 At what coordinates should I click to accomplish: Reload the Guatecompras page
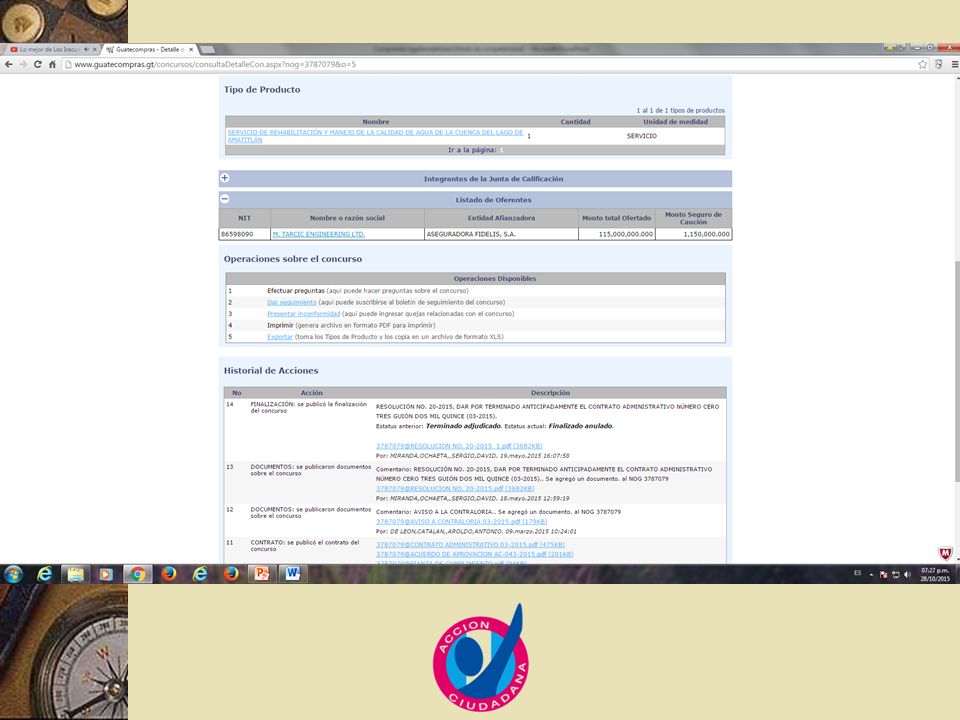pyautogui.click(x=38, y=64)
